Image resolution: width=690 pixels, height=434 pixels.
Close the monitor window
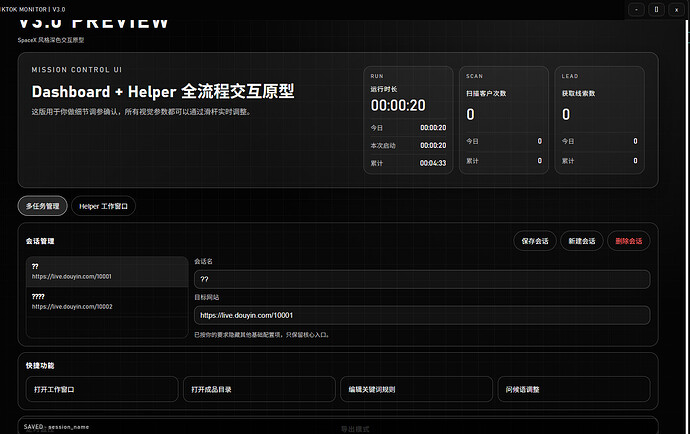tap(676, 9)
